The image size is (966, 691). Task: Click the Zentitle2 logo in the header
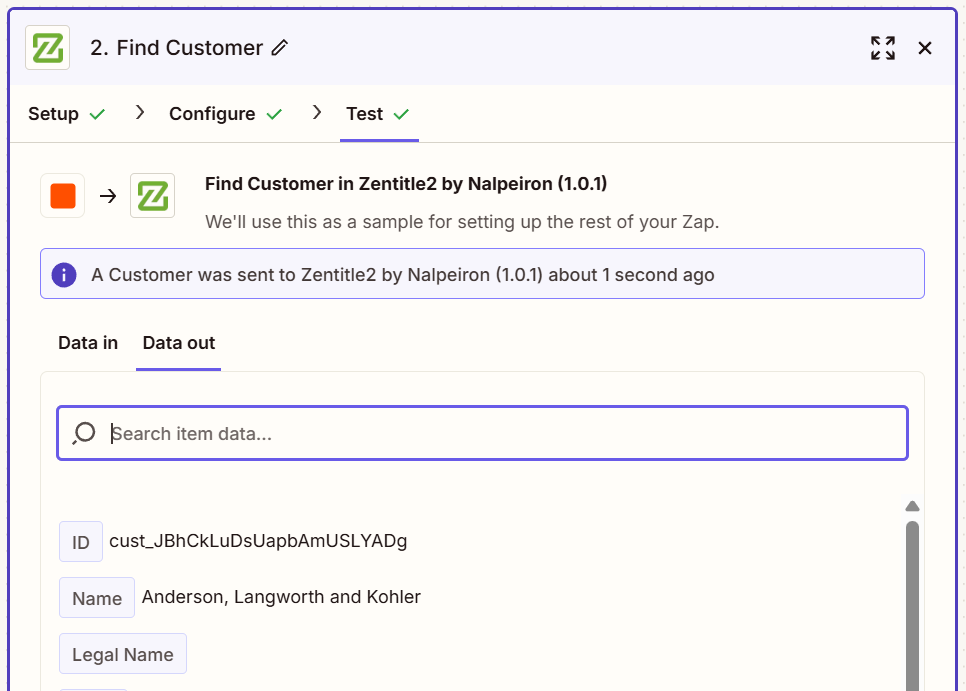(48, 48)
